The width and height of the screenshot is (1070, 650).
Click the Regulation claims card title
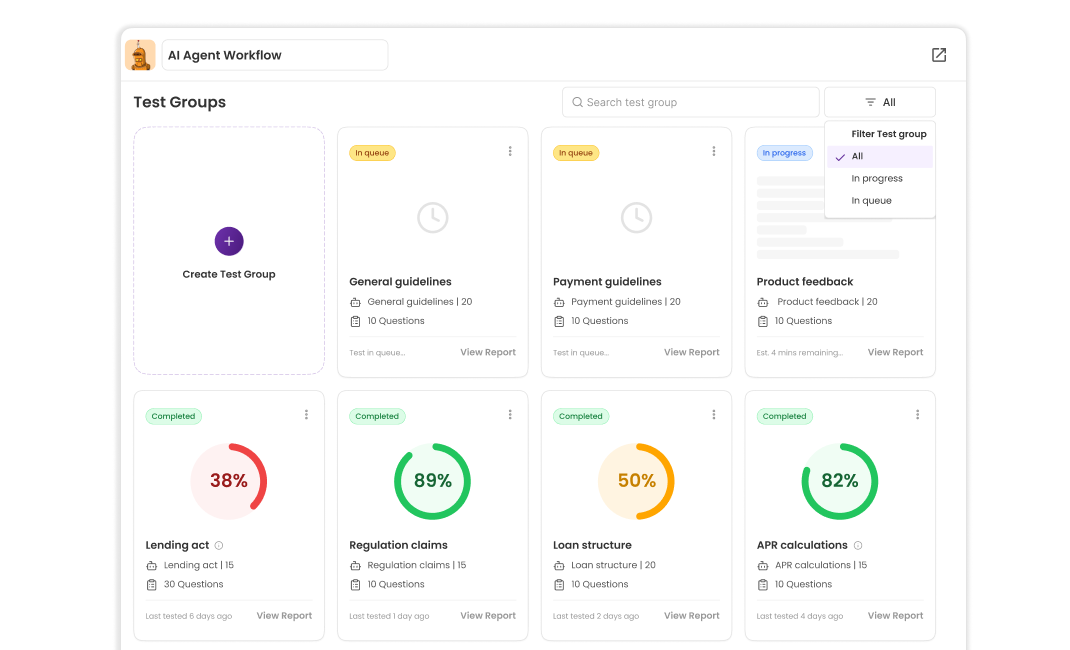point(399,545)
